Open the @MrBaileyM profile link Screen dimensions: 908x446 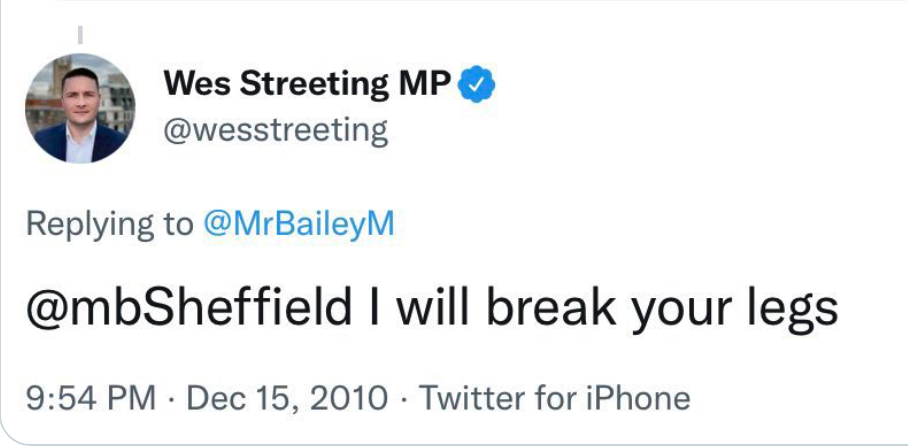pyautogui.click(x=298, y=223)
